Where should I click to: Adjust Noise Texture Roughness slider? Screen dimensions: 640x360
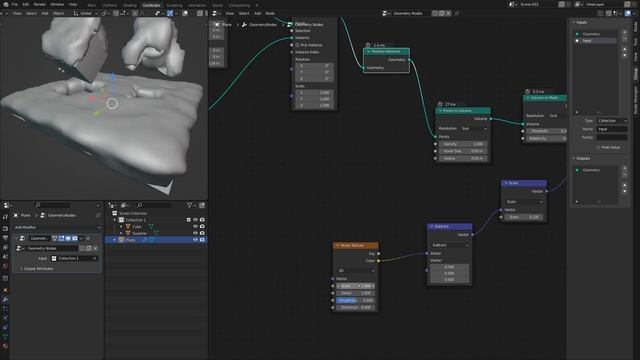[355, 300]
